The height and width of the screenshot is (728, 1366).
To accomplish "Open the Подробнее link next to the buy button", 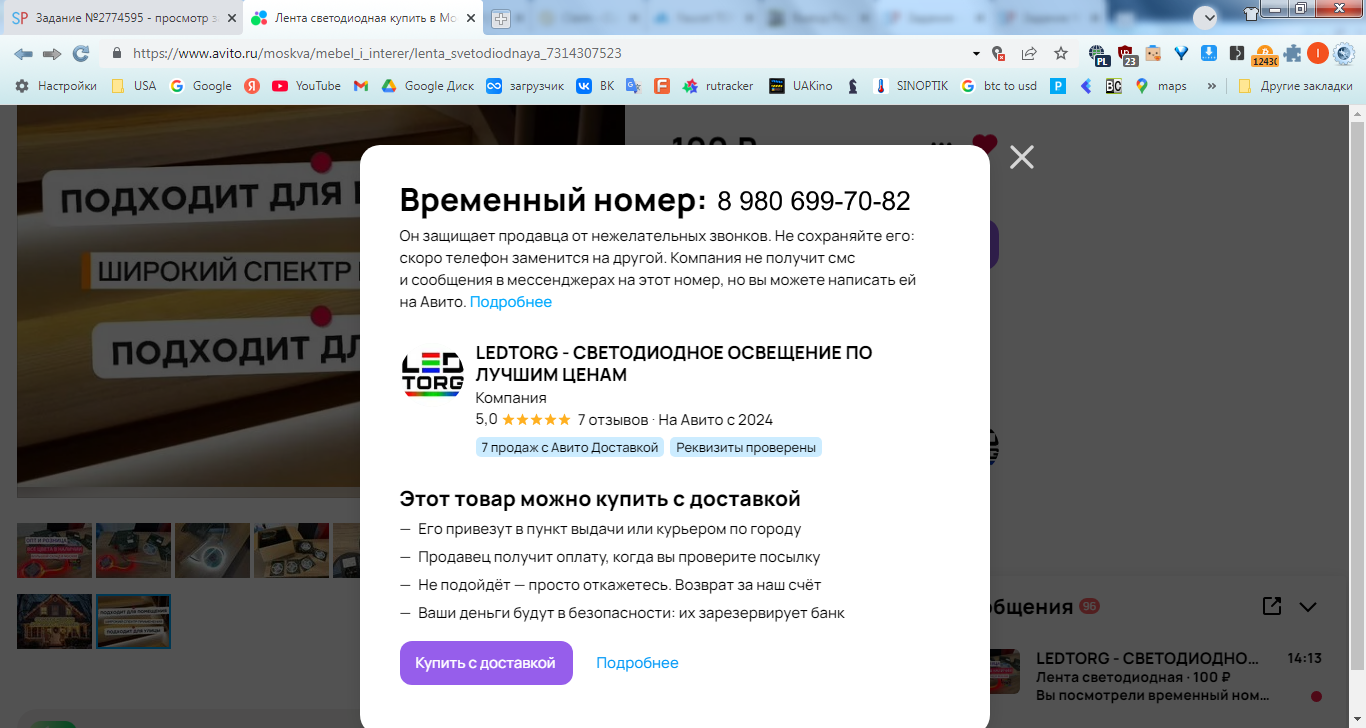I will point(637,663).
